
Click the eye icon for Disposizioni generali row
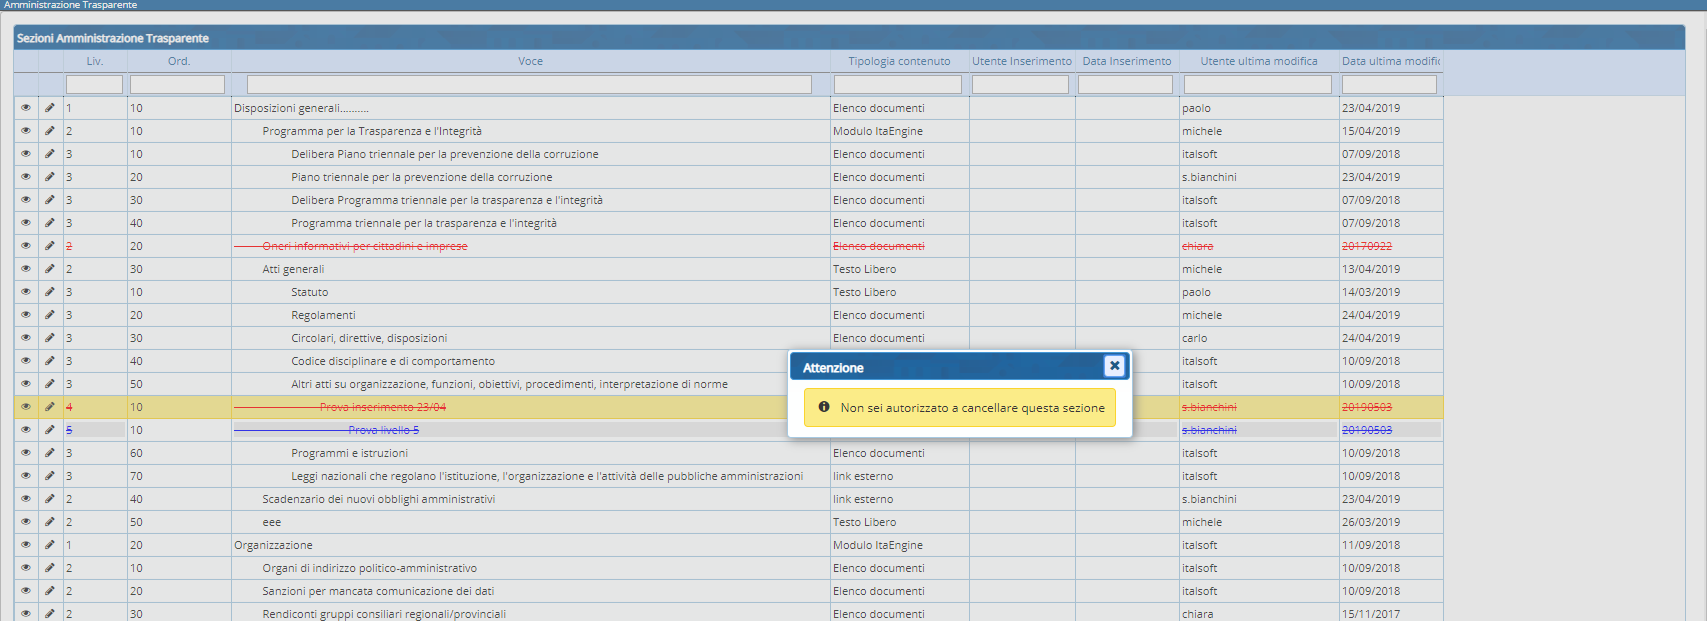tap(26, 108)
